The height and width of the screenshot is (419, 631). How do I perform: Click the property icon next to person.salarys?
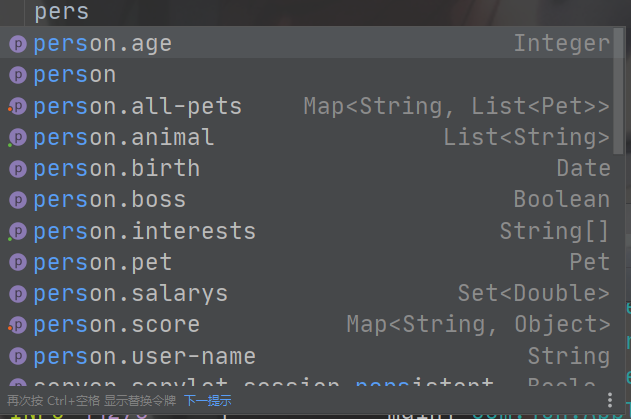coord(17,294)
